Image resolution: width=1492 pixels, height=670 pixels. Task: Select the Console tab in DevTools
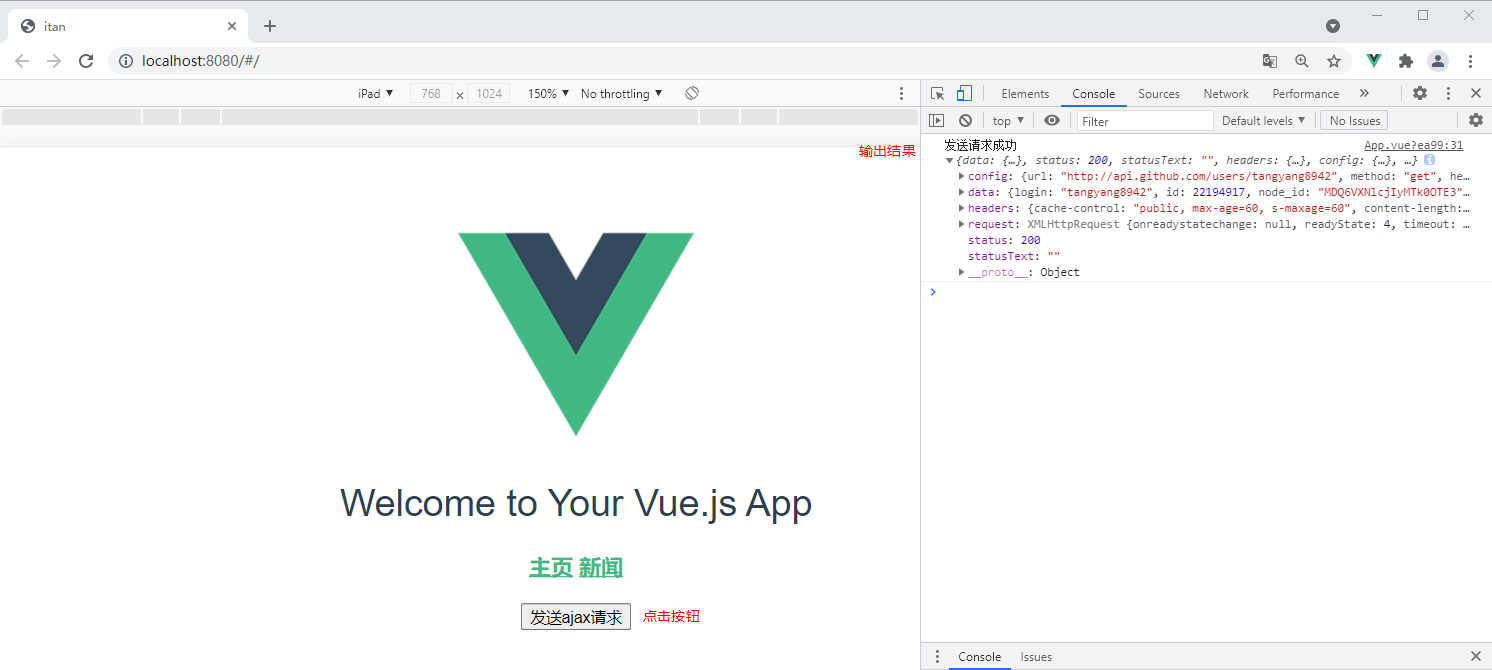click(x=1093, y=93)
